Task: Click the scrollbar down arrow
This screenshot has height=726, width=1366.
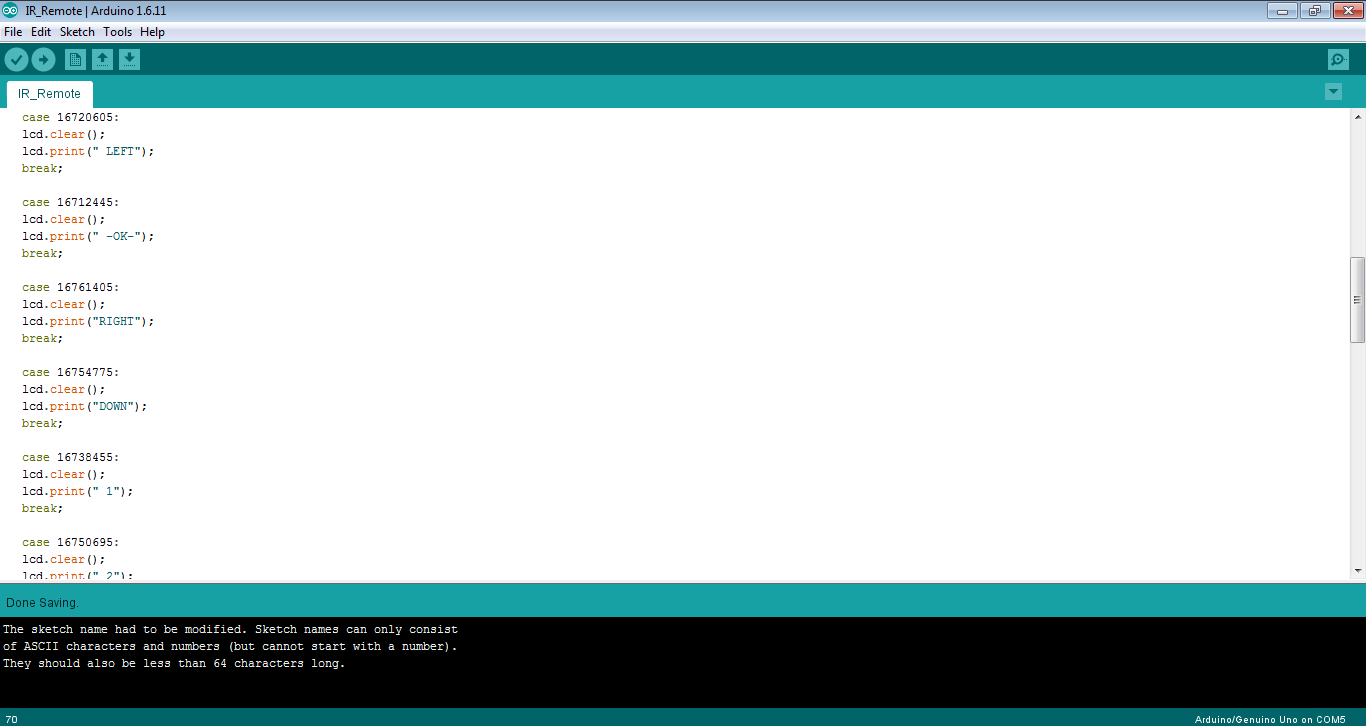Action: point(1357,571)
